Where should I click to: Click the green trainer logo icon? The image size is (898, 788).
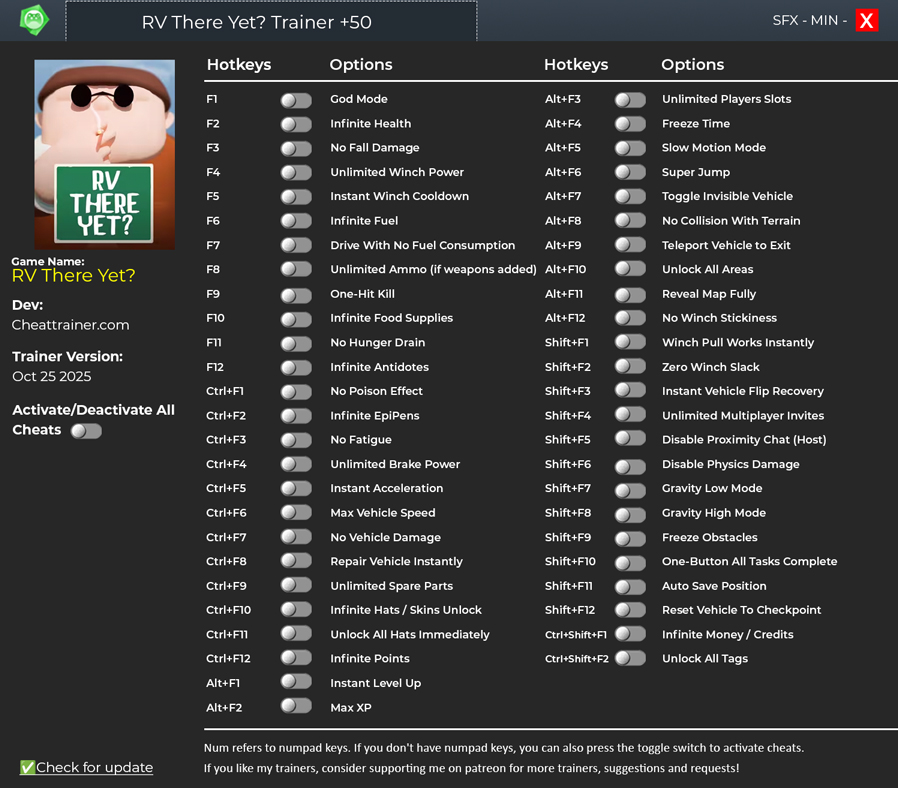pyautogui.click(x=34, y=20)
